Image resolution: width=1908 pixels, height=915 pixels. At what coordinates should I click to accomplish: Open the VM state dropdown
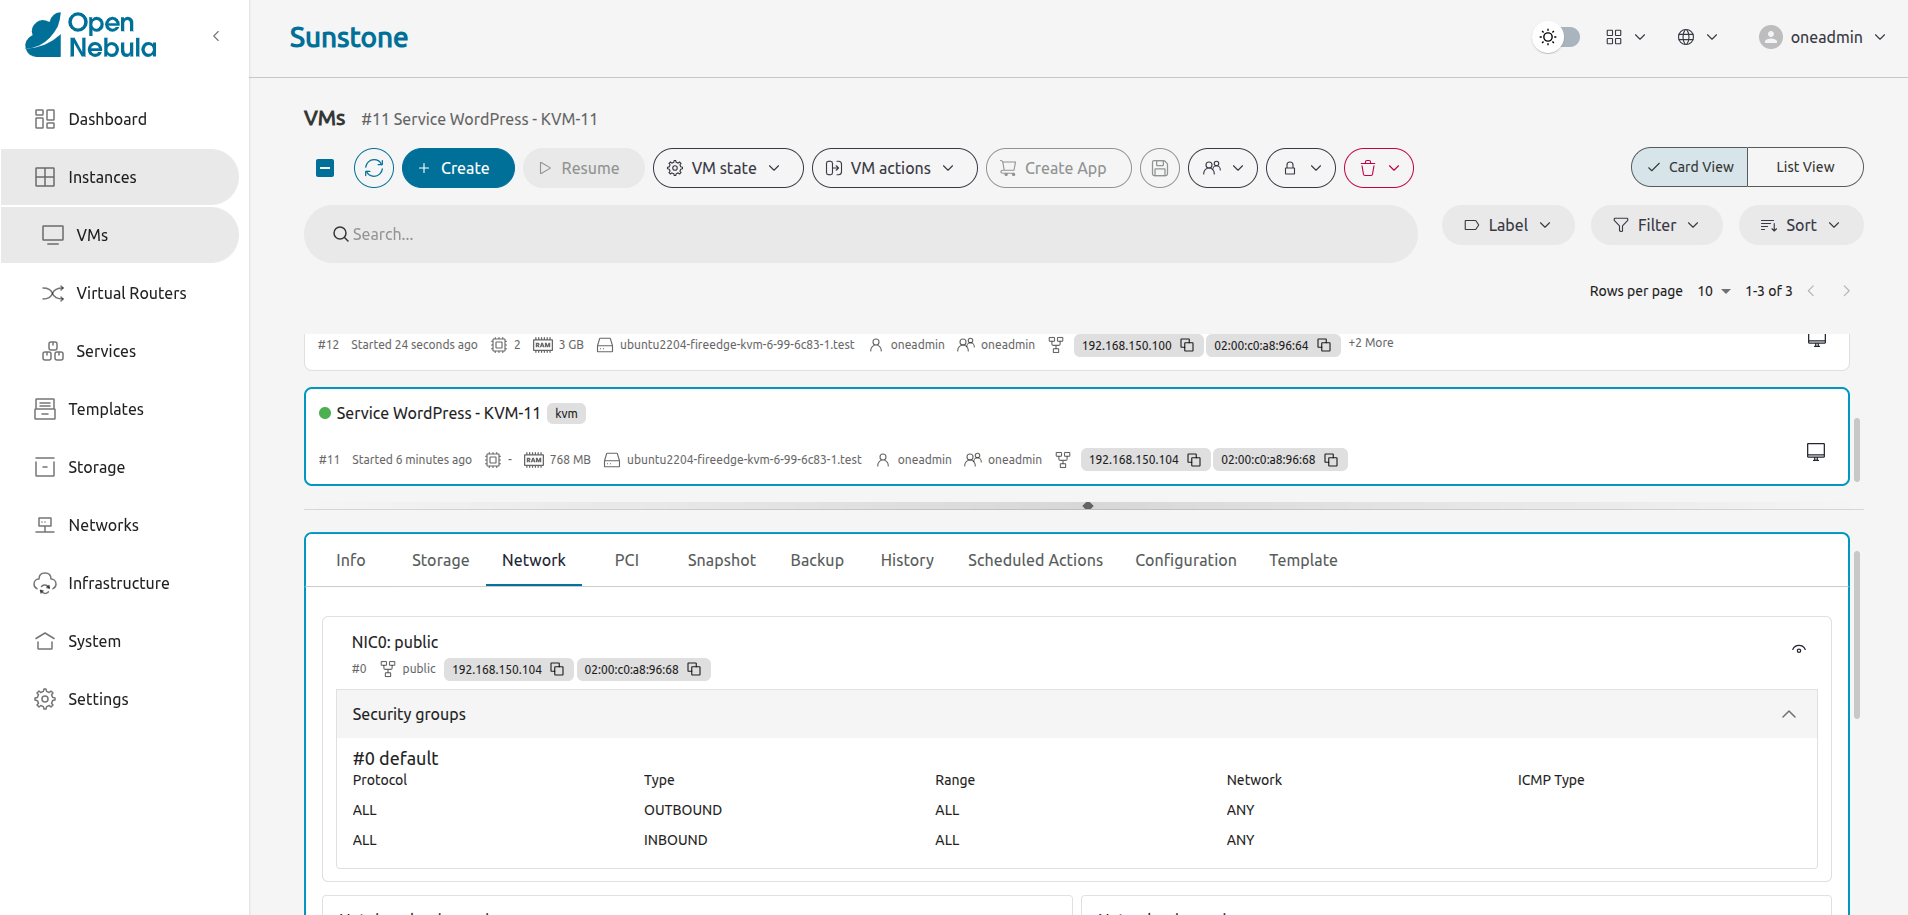click(x=727, y=168)
